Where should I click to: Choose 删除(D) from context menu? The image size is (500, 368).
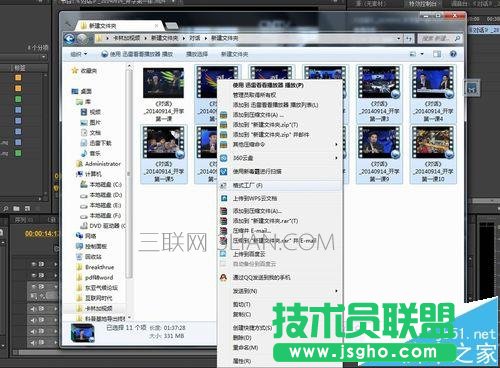[242, 338]
